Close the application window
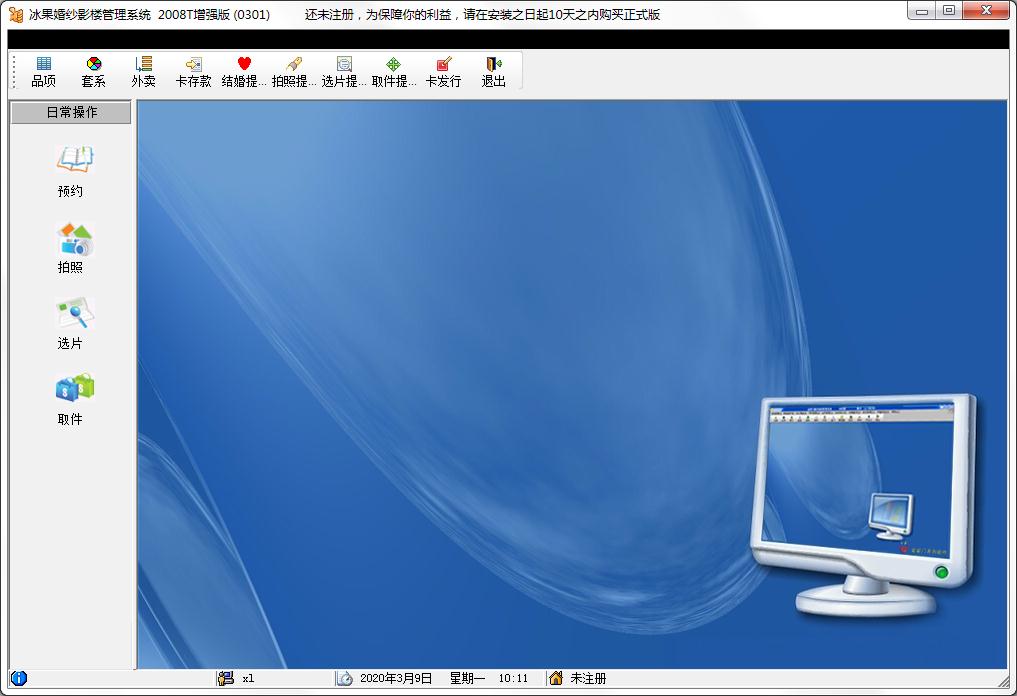1017x696 pixels. point(987,11)
